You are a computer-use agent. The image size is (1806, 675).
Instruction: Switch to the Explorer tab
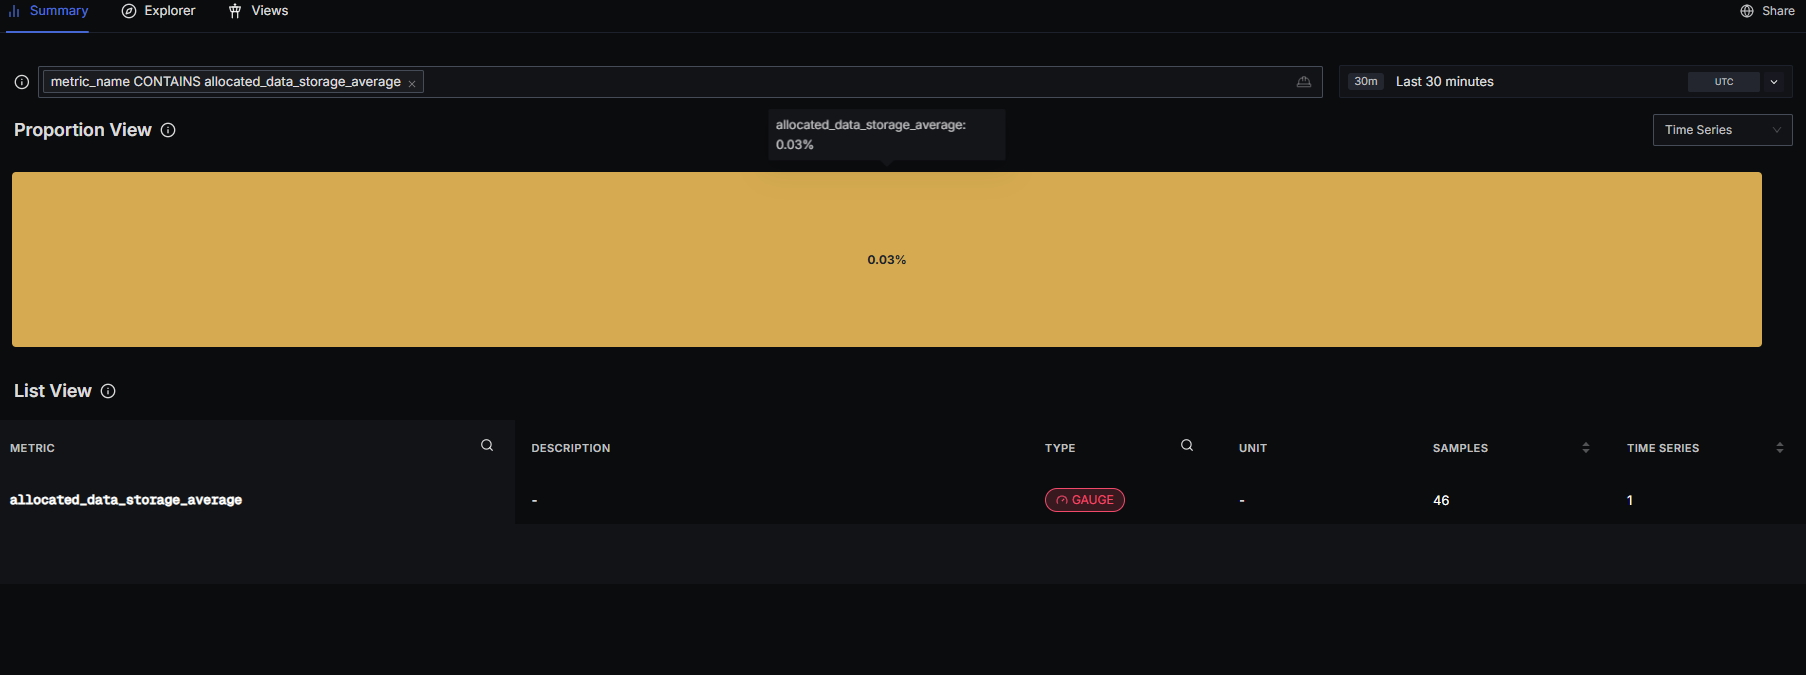(x=159, y=11)
